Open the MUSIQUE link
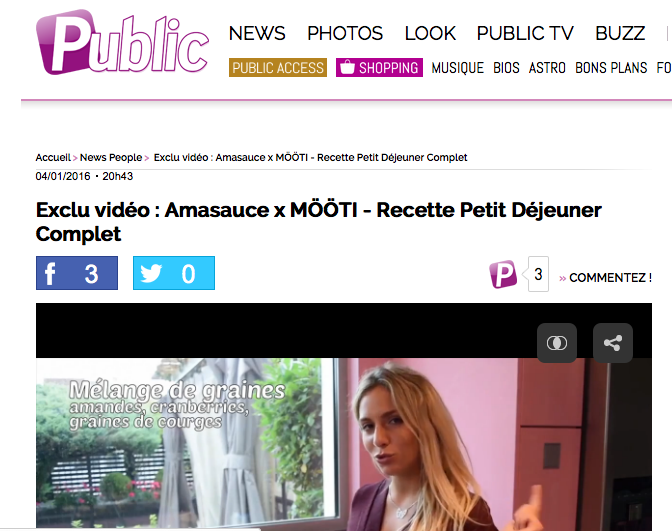Screen dimensions: 672x531 coord(457,68)
